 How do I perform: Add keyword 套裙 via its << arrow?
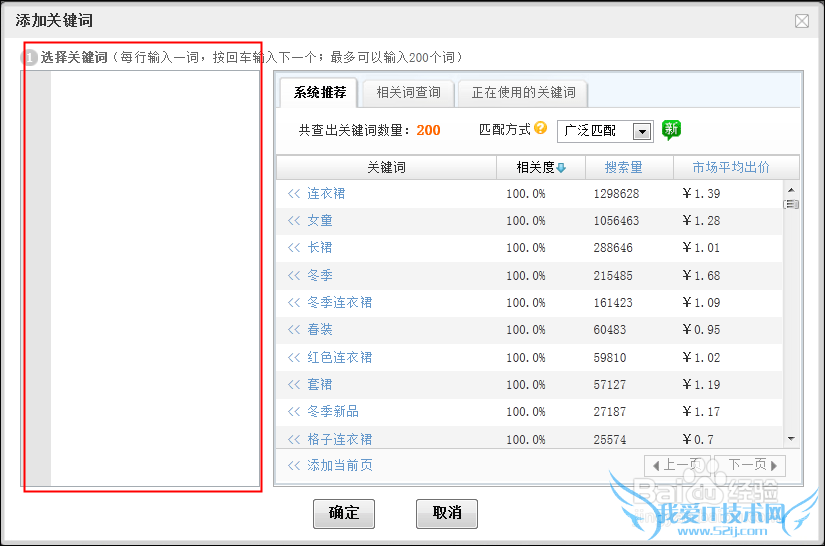294,385
